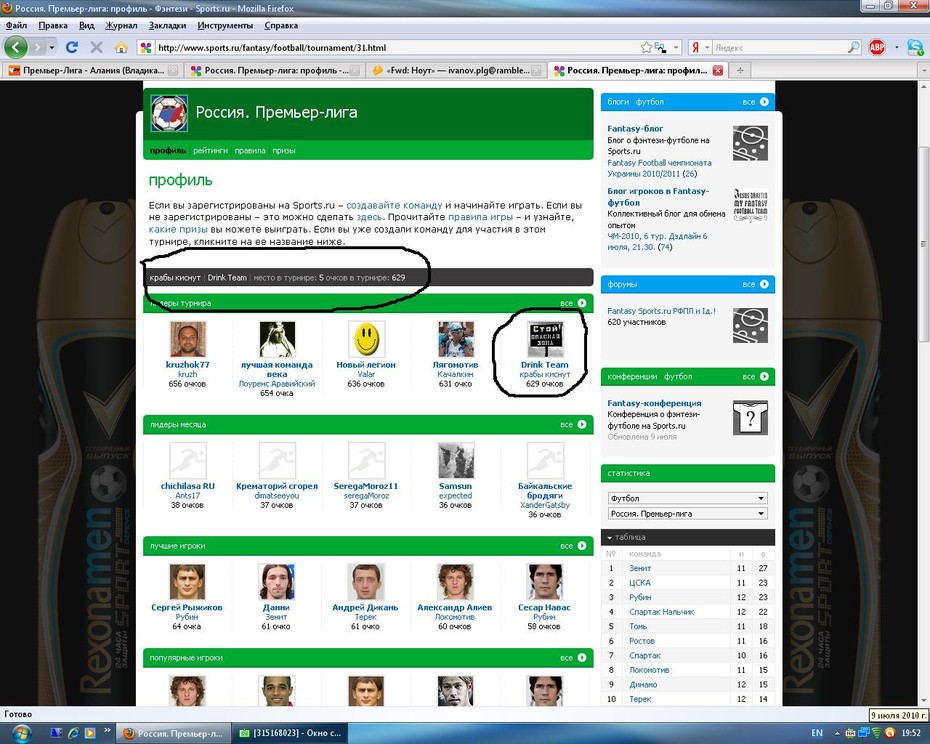Screen dimensions: 930x744
Task: Click the Fantasy-конференция link
Action: click(654, 403)
